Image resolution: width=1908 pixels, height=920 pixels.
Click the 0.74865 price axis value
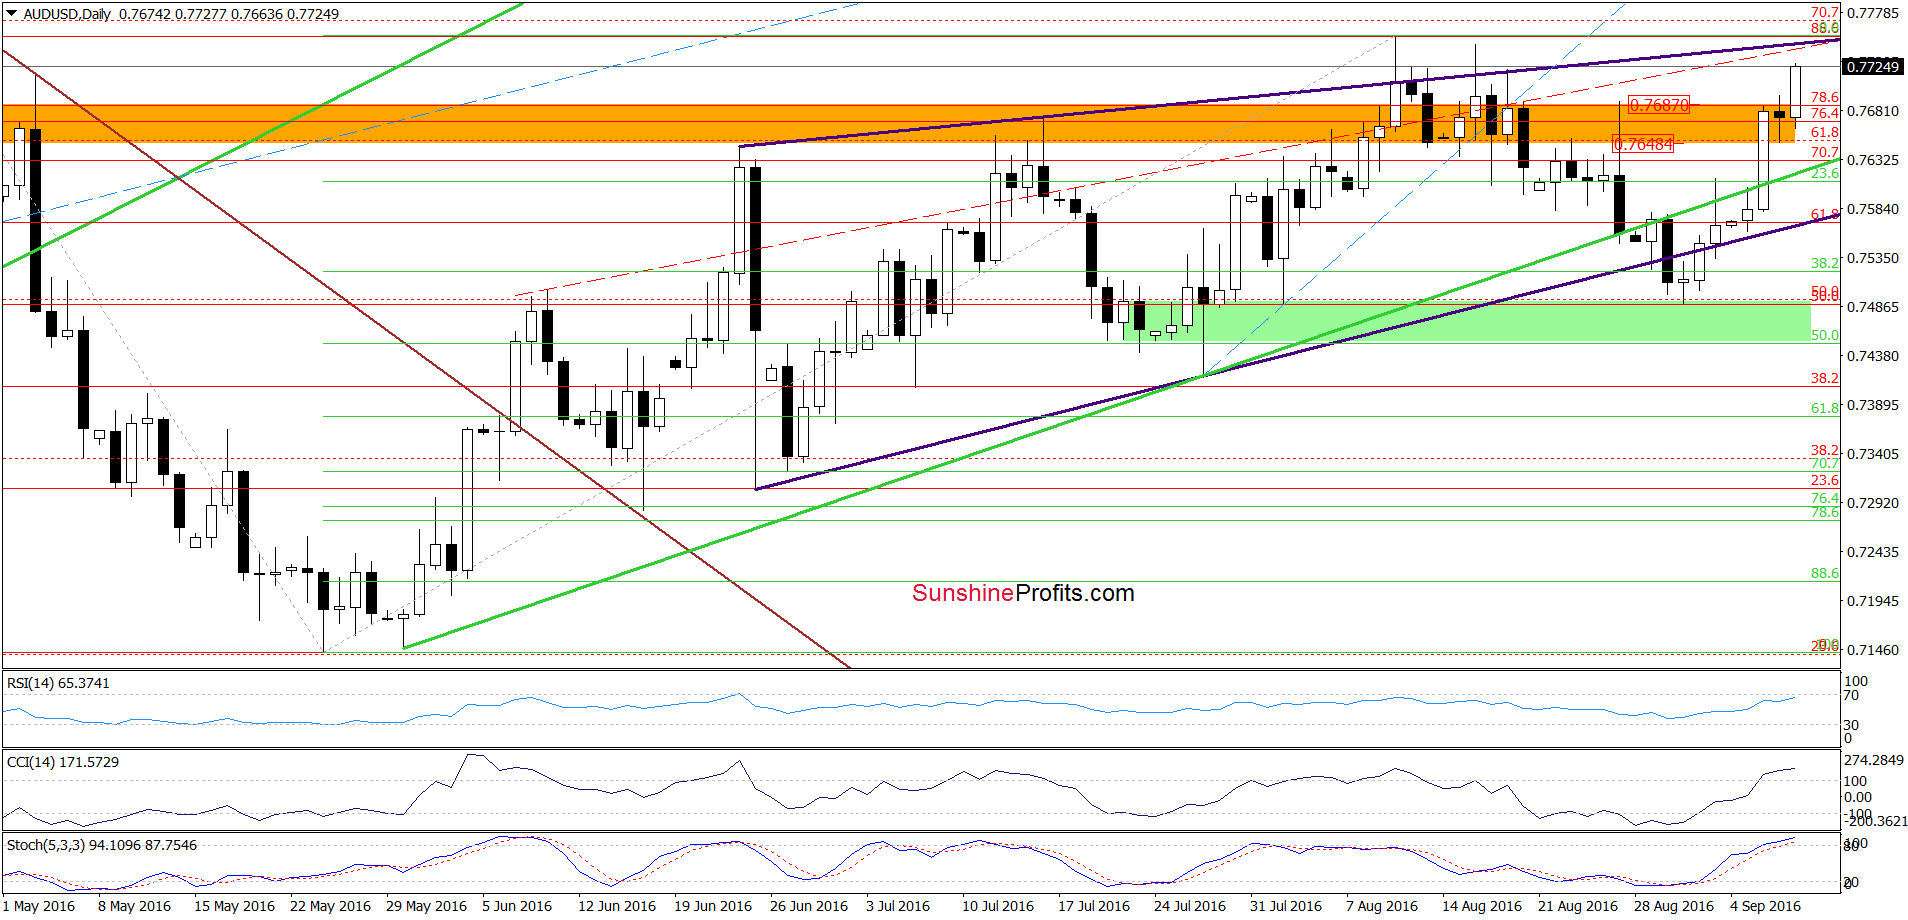pyautogui.click(x=1872, y=307)
